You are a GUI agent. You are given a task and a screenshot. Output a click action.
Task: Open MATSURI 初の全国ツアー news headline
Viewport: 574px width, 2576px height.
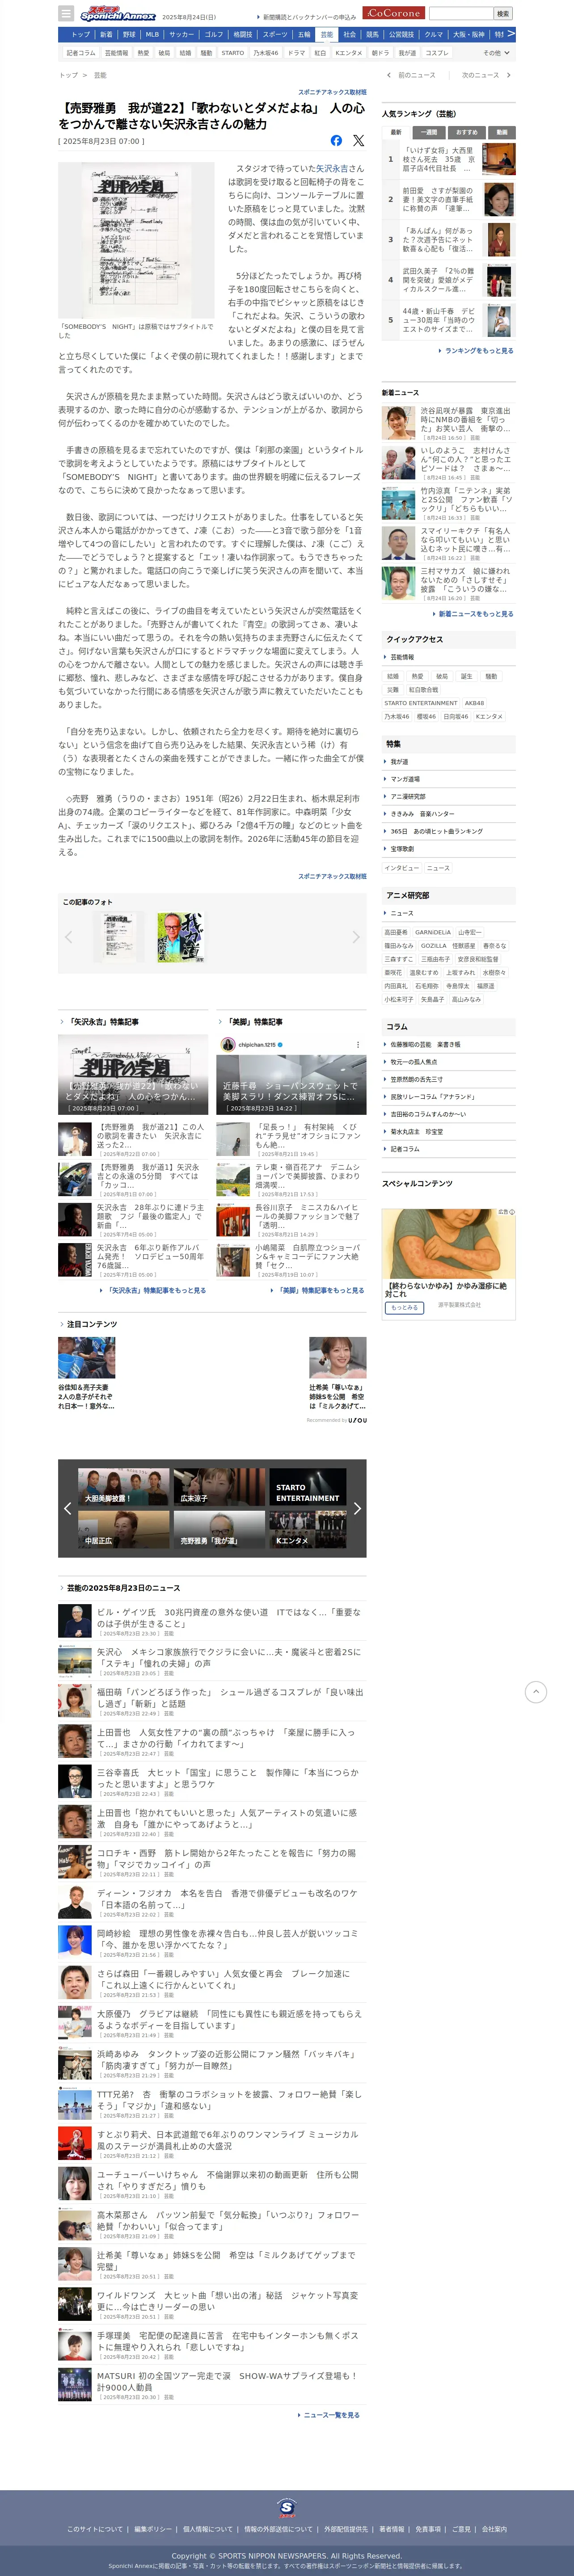tap(227, 2381)
